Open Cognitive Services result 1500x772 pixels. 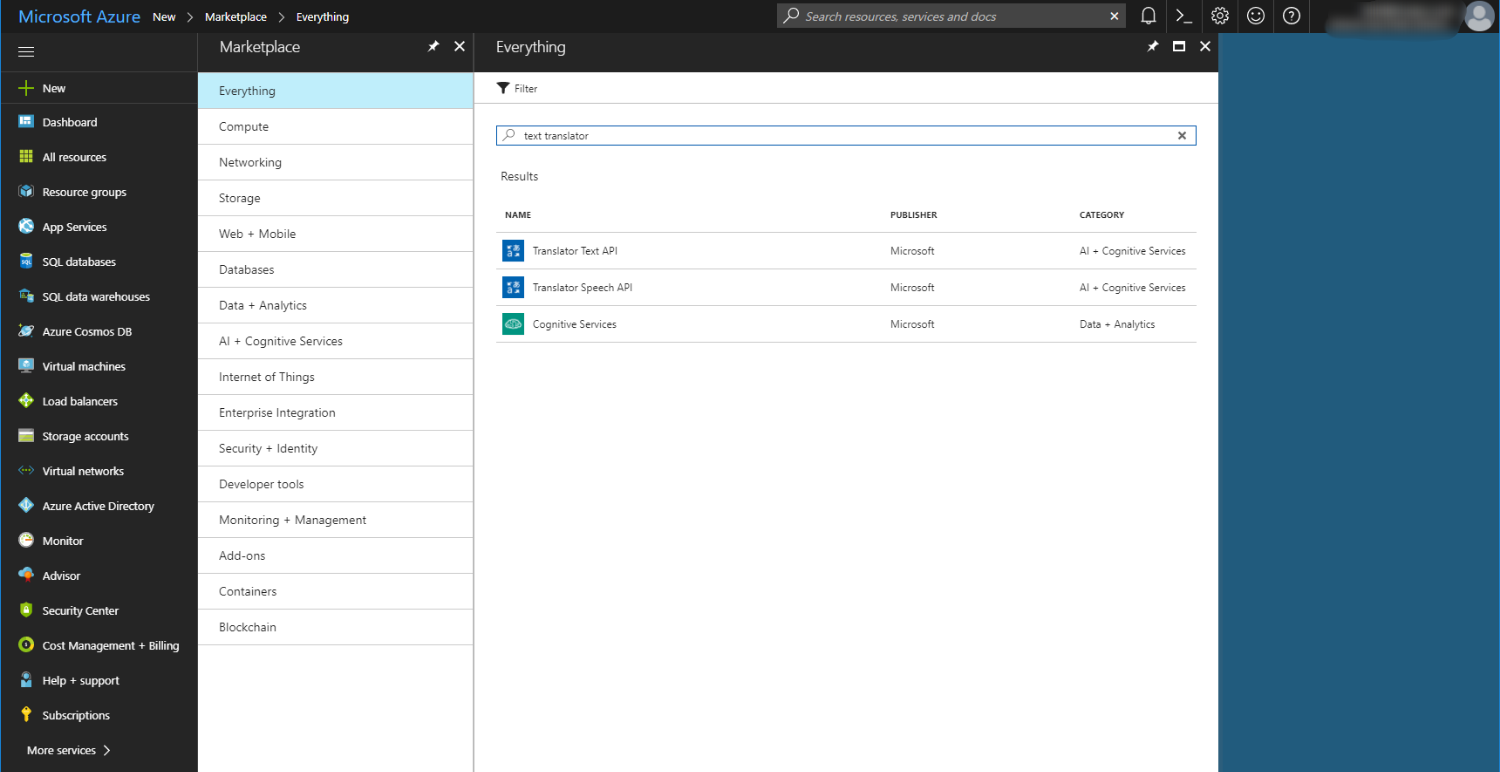(x=846, y=324)
